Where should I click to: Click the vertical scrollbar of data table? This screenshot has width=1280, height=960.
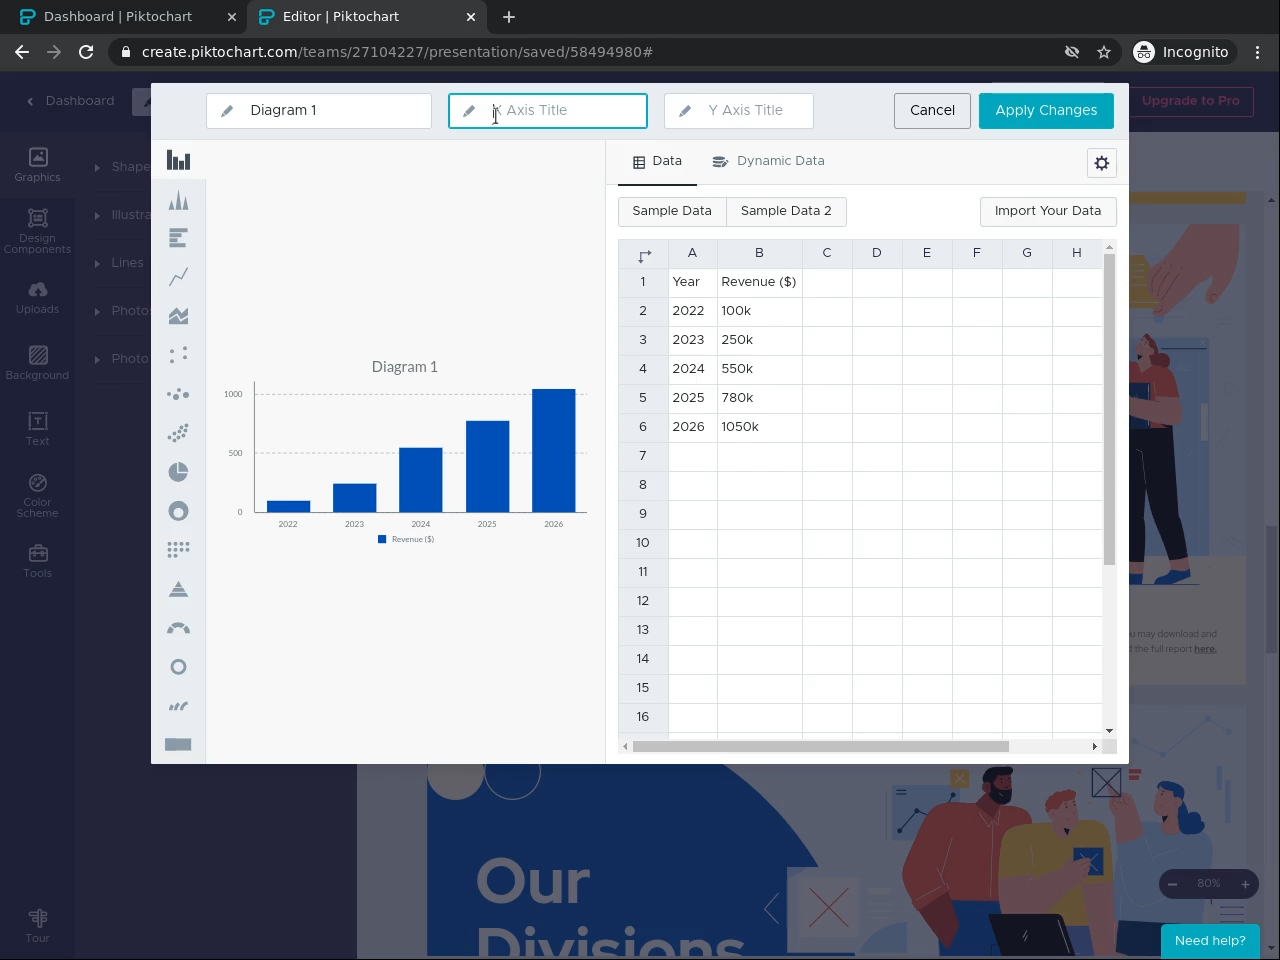pos(1109,409)
